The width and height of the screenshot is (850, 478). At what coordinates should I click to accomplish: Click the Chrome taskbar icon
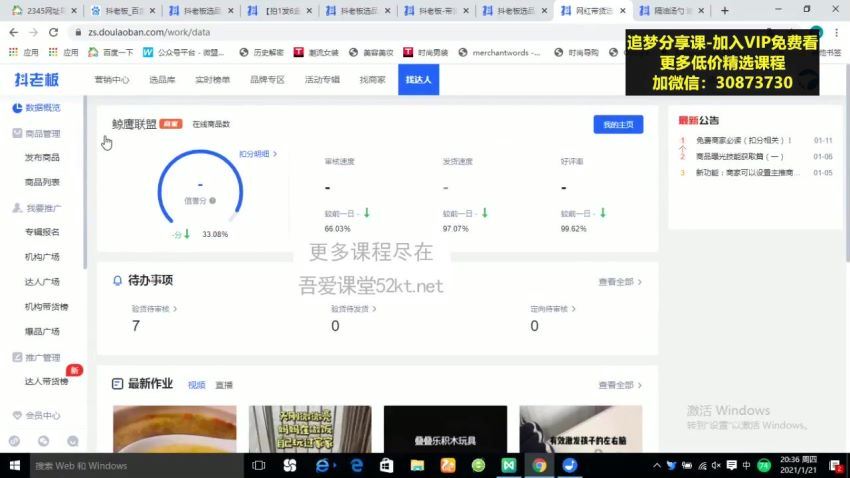tap(539, 466)
